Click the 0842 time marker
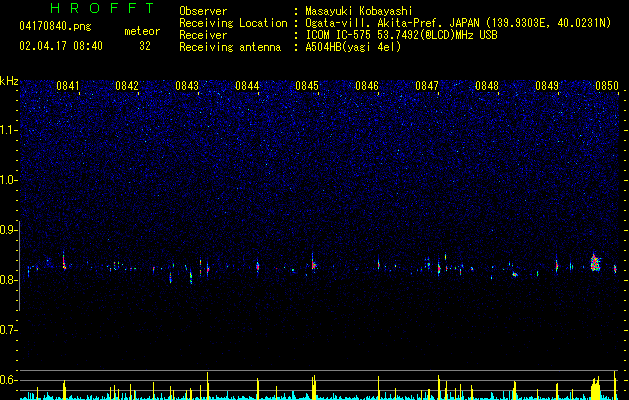Image resolution: width=629 pixels, height=400 pixels. pyautogui.click(x=127, y=86)
